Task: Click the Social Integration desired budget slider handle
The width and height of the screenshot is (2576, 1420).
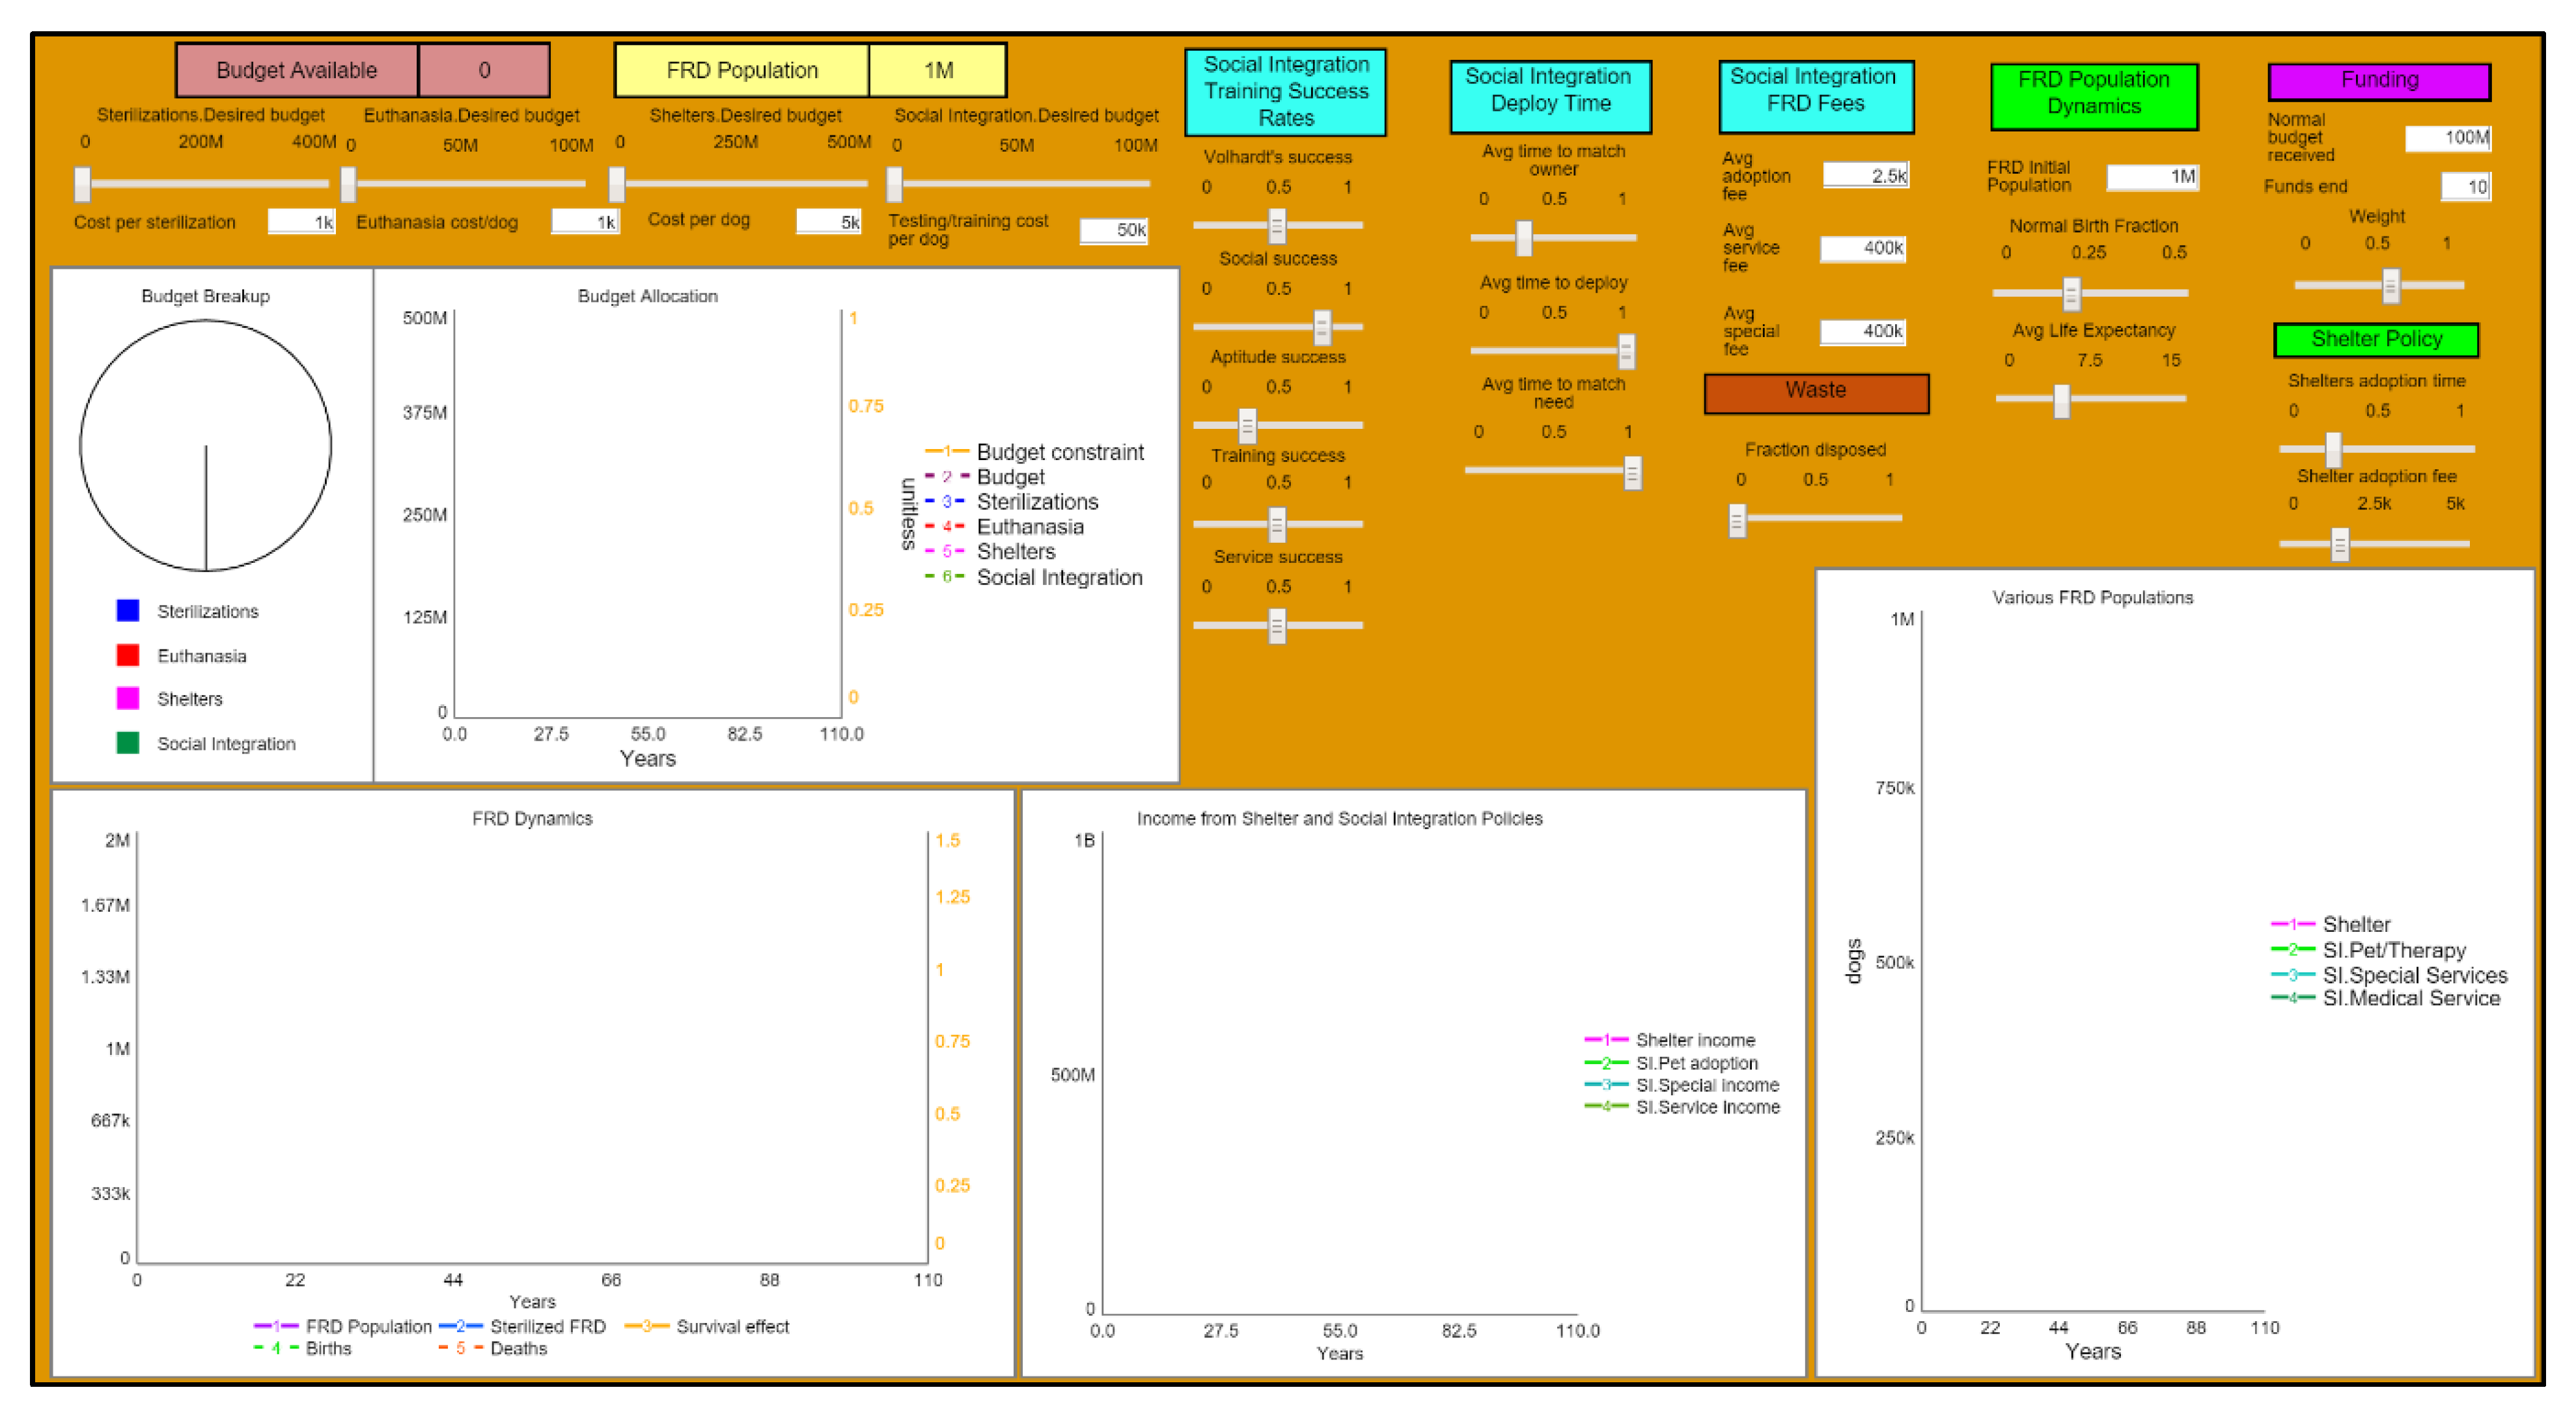Action: [x=895, y=184]
